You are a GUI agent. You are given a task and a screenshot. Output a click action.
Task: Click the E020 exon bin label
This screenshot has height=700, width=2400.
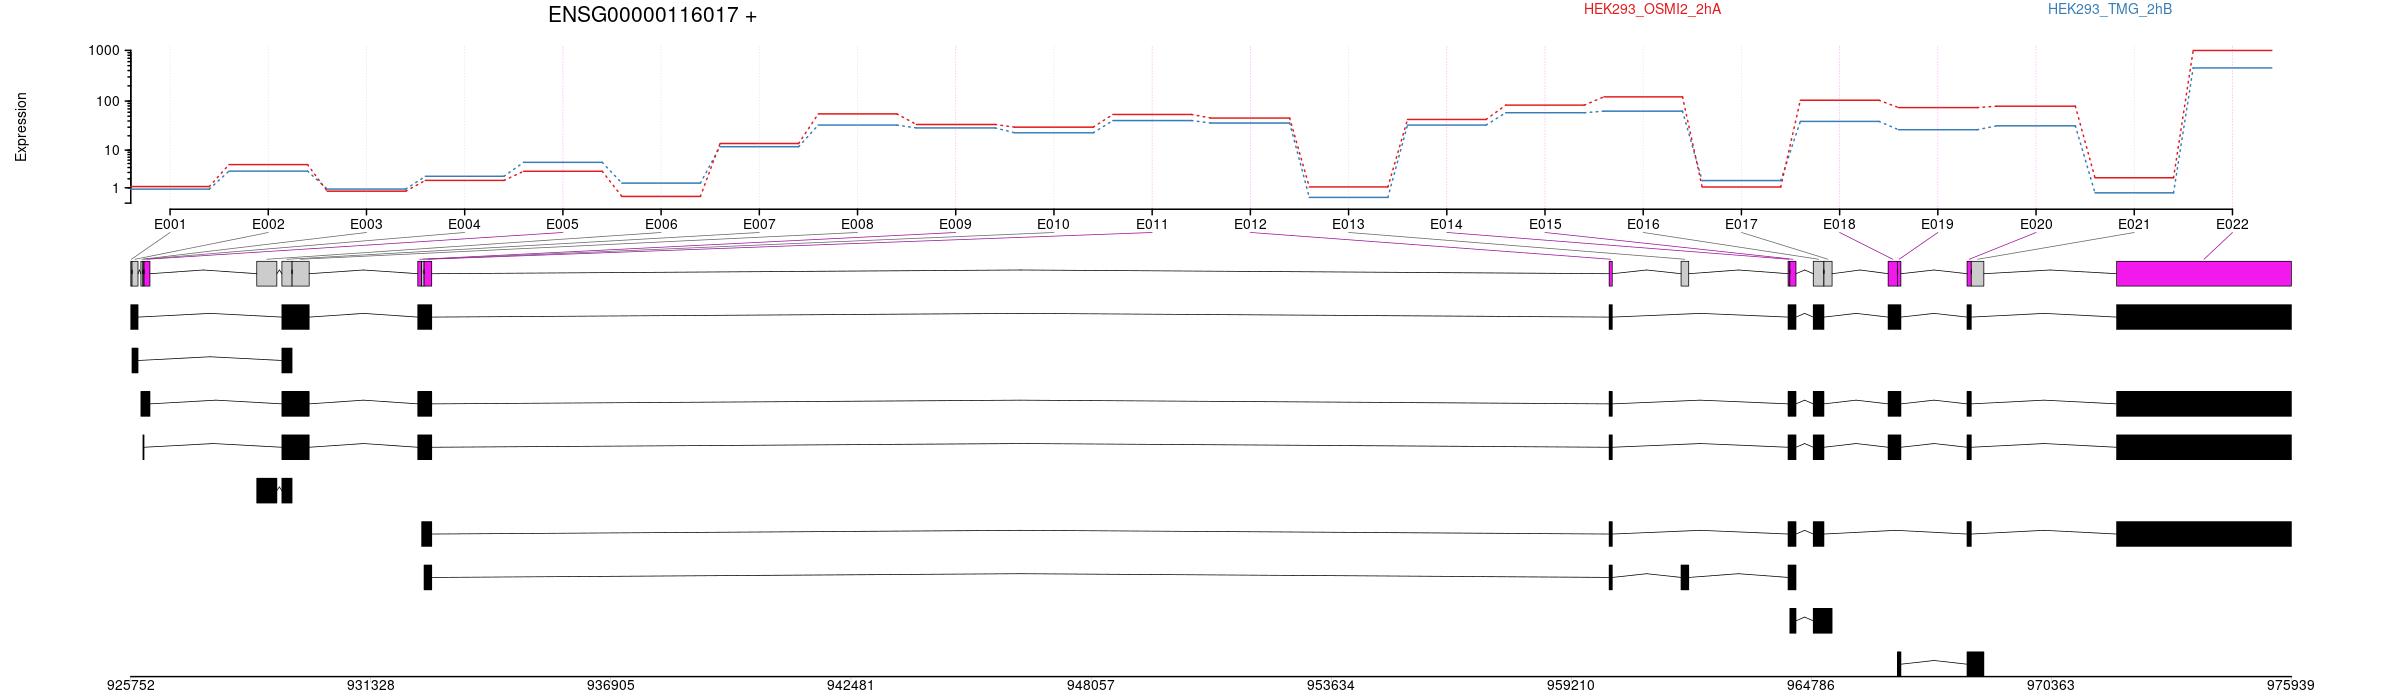(2036, 224)
